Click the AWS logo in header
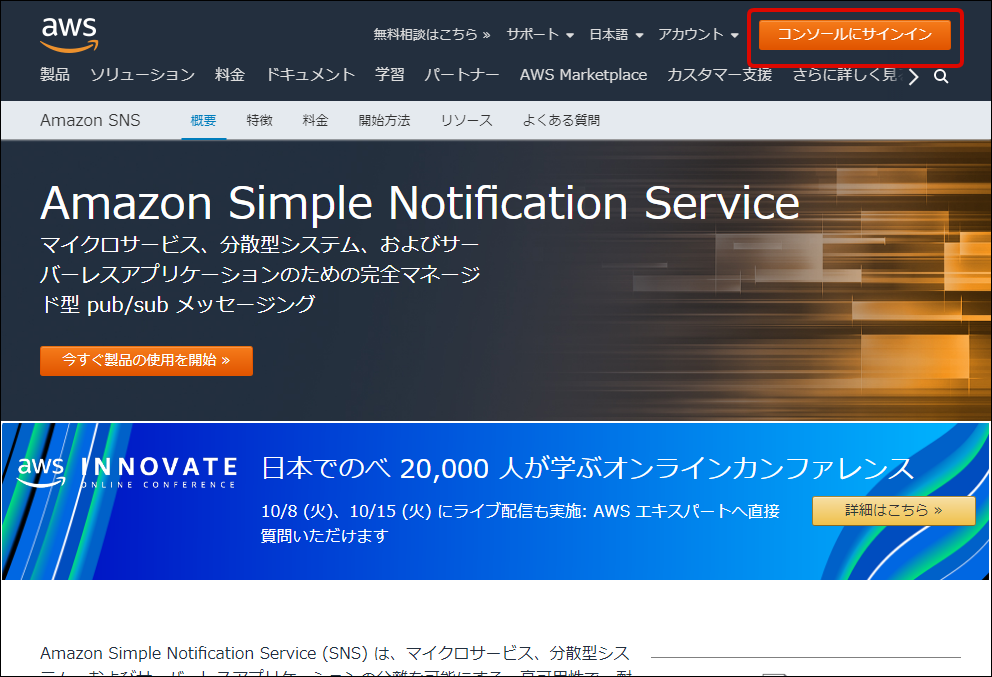The width and height of the screenshot is (992, 677). coord(69,35)
